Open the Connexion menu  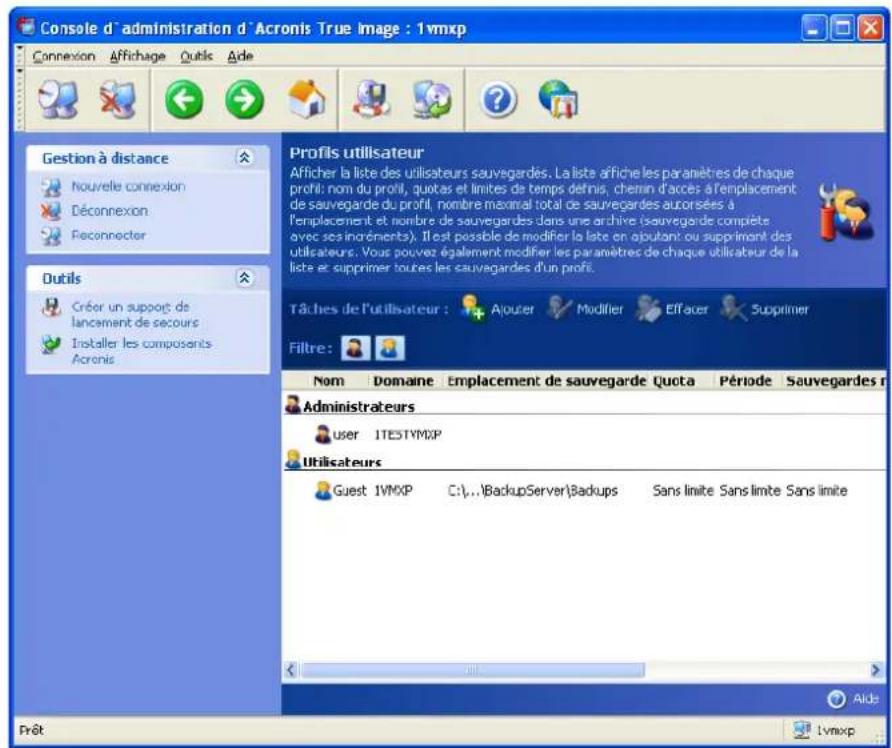(x=64, y=56)
